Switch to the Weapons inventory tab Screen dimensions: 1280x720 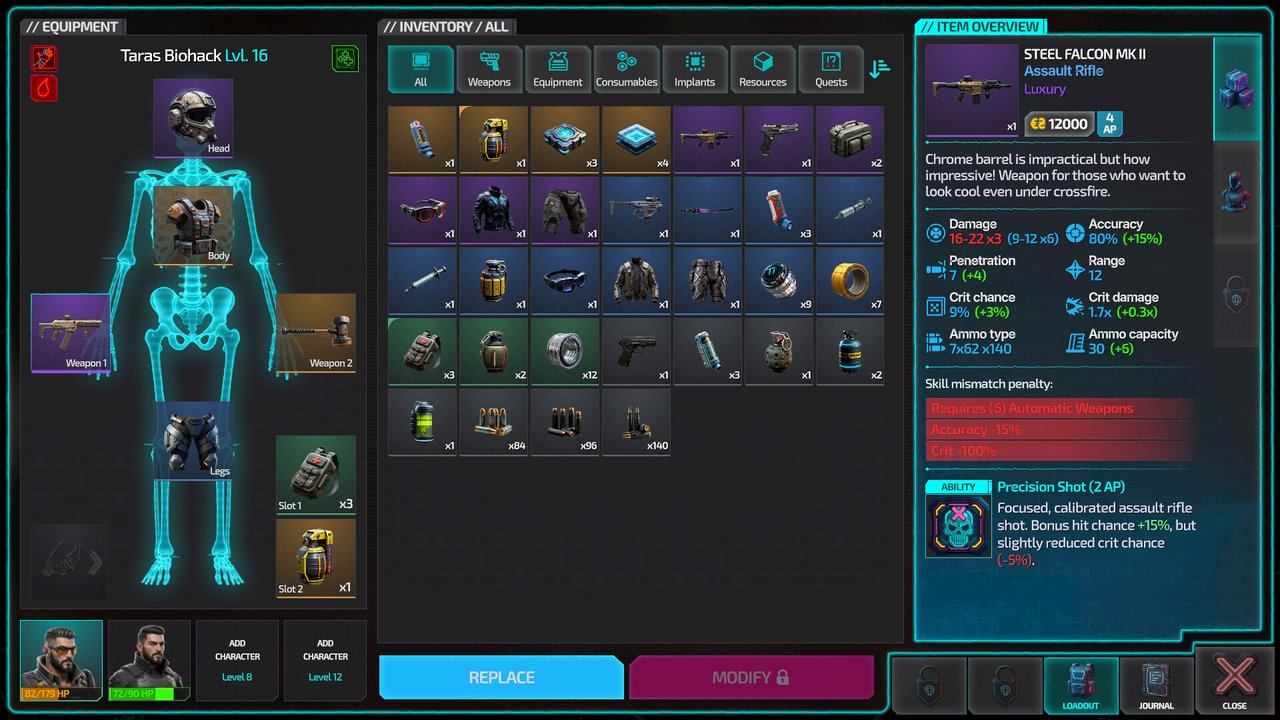(x=489, y=69)
